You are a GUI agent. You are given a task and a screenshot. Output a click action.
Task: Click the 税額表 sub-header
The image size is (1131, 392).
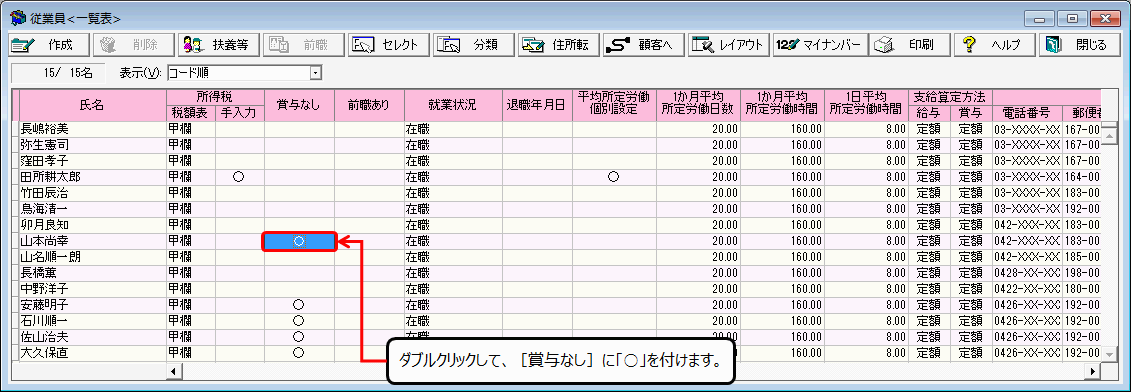pos(190,113)
